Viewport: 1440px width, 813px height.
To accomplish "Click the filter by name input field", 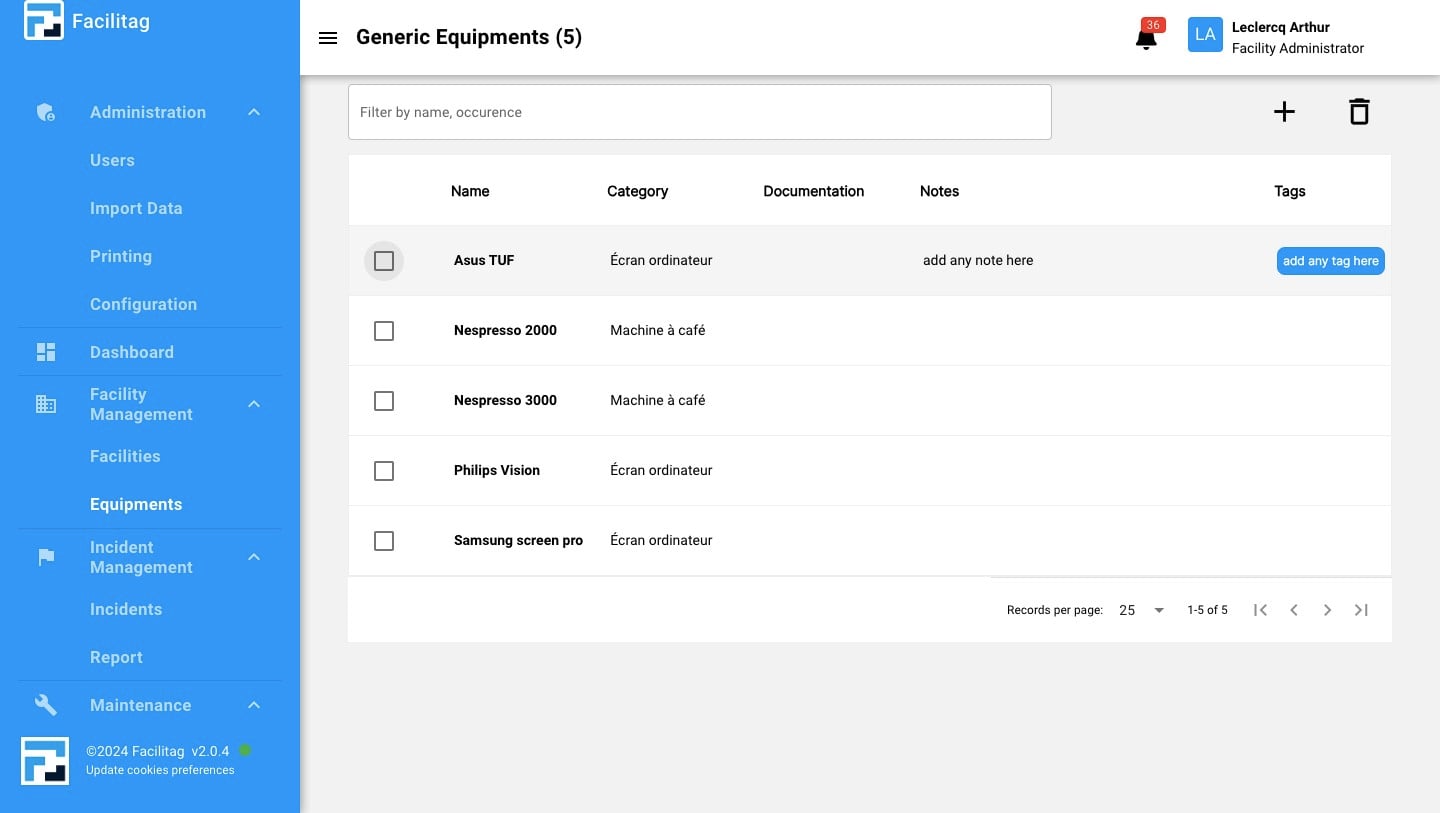I will 699,112.
